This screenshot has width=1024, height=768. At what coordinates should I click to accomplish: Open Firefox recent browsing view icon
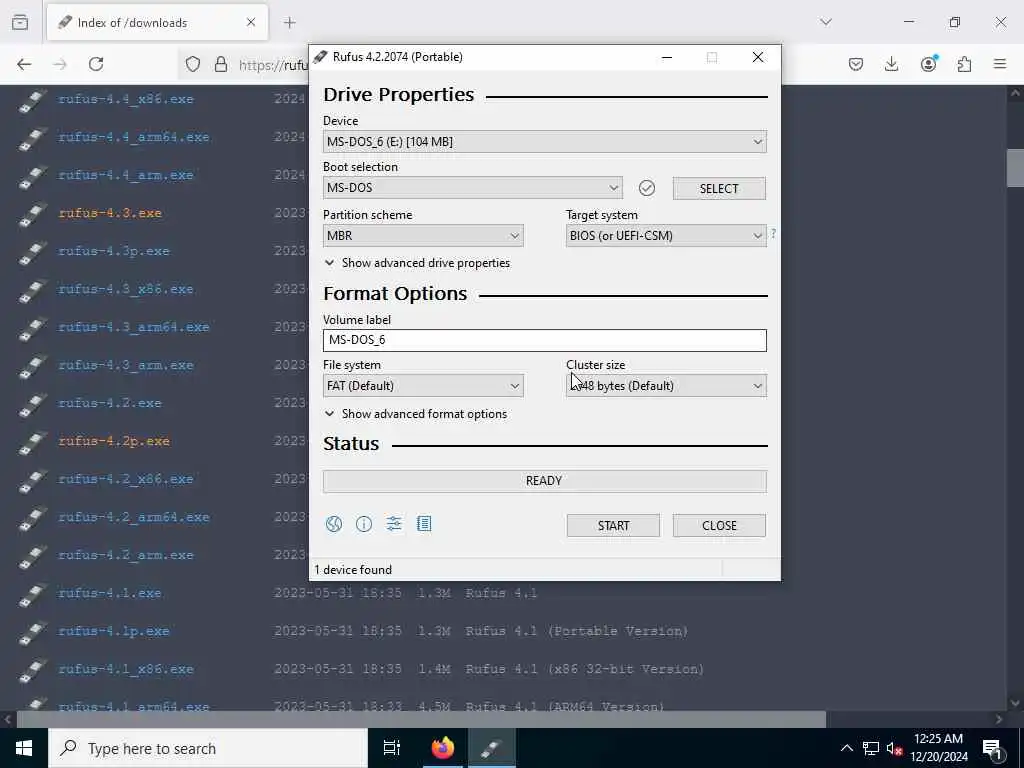tap(20, 22)
